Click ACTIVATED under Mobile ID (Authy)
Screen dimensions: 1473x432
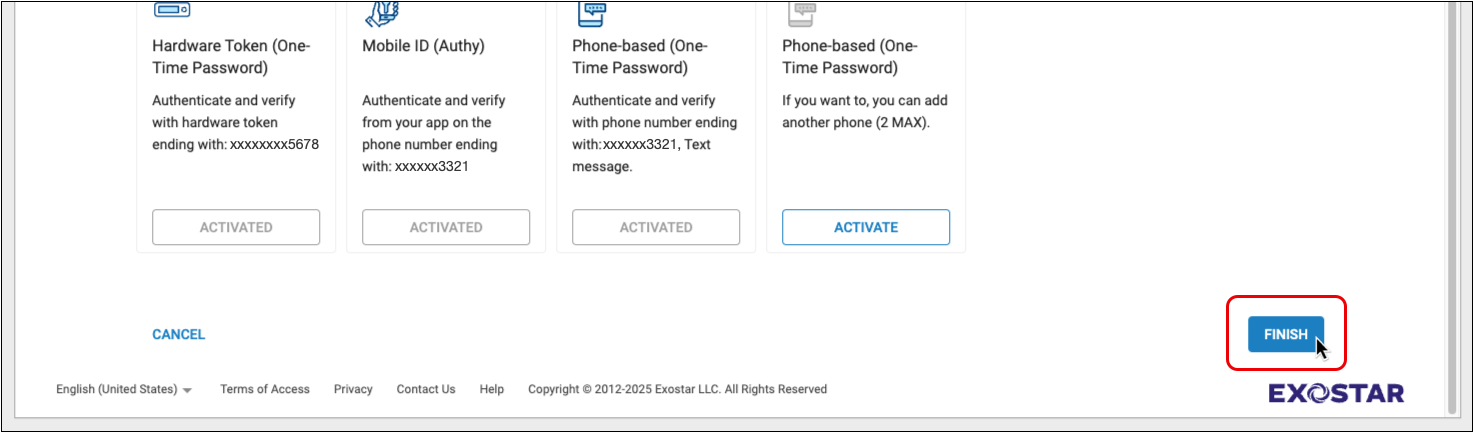(446, 227)
